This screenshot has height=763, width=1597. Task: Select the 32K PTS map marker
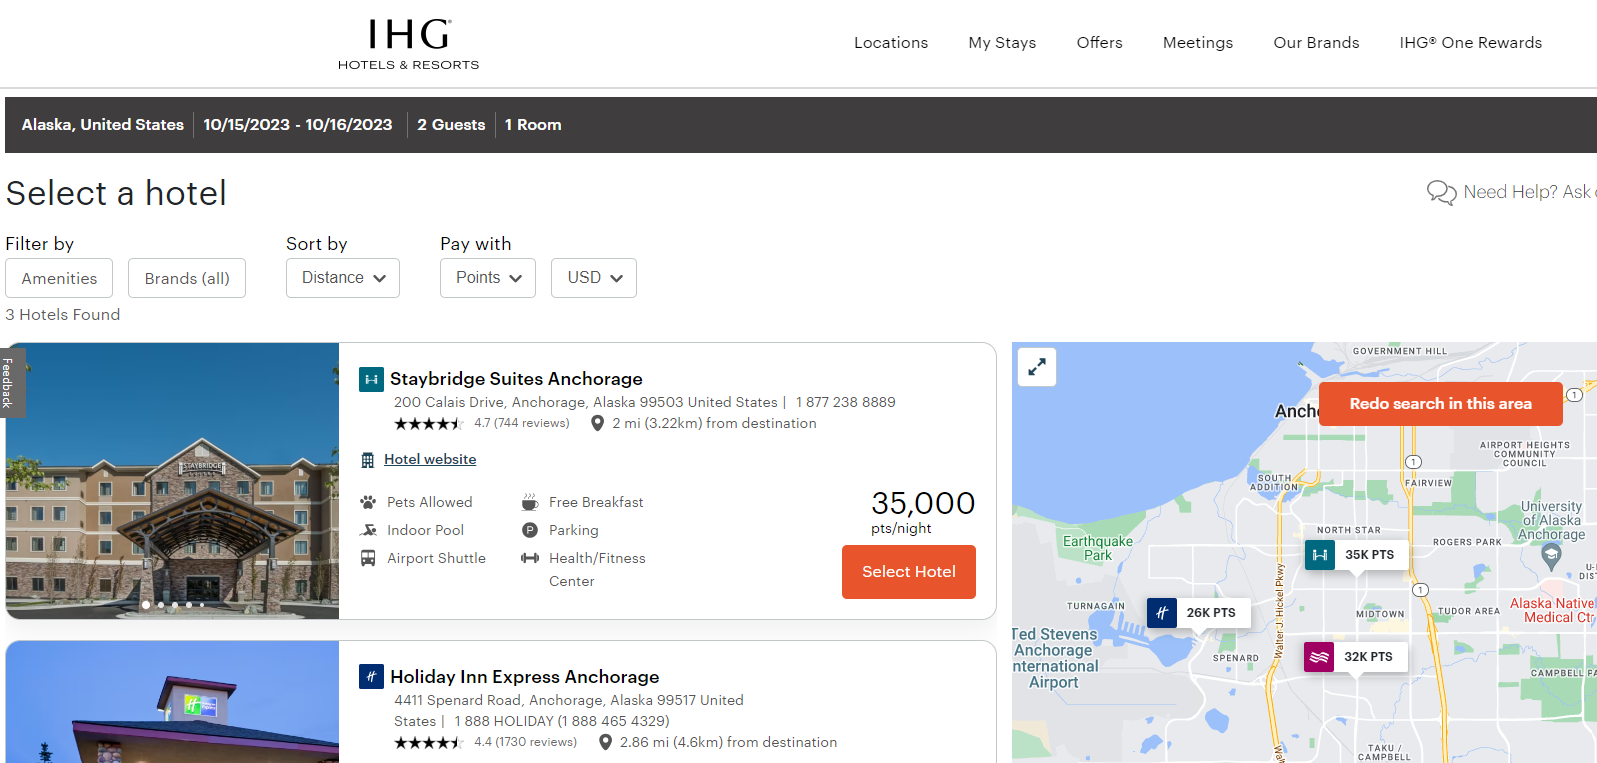click(x=1356, y=657)
